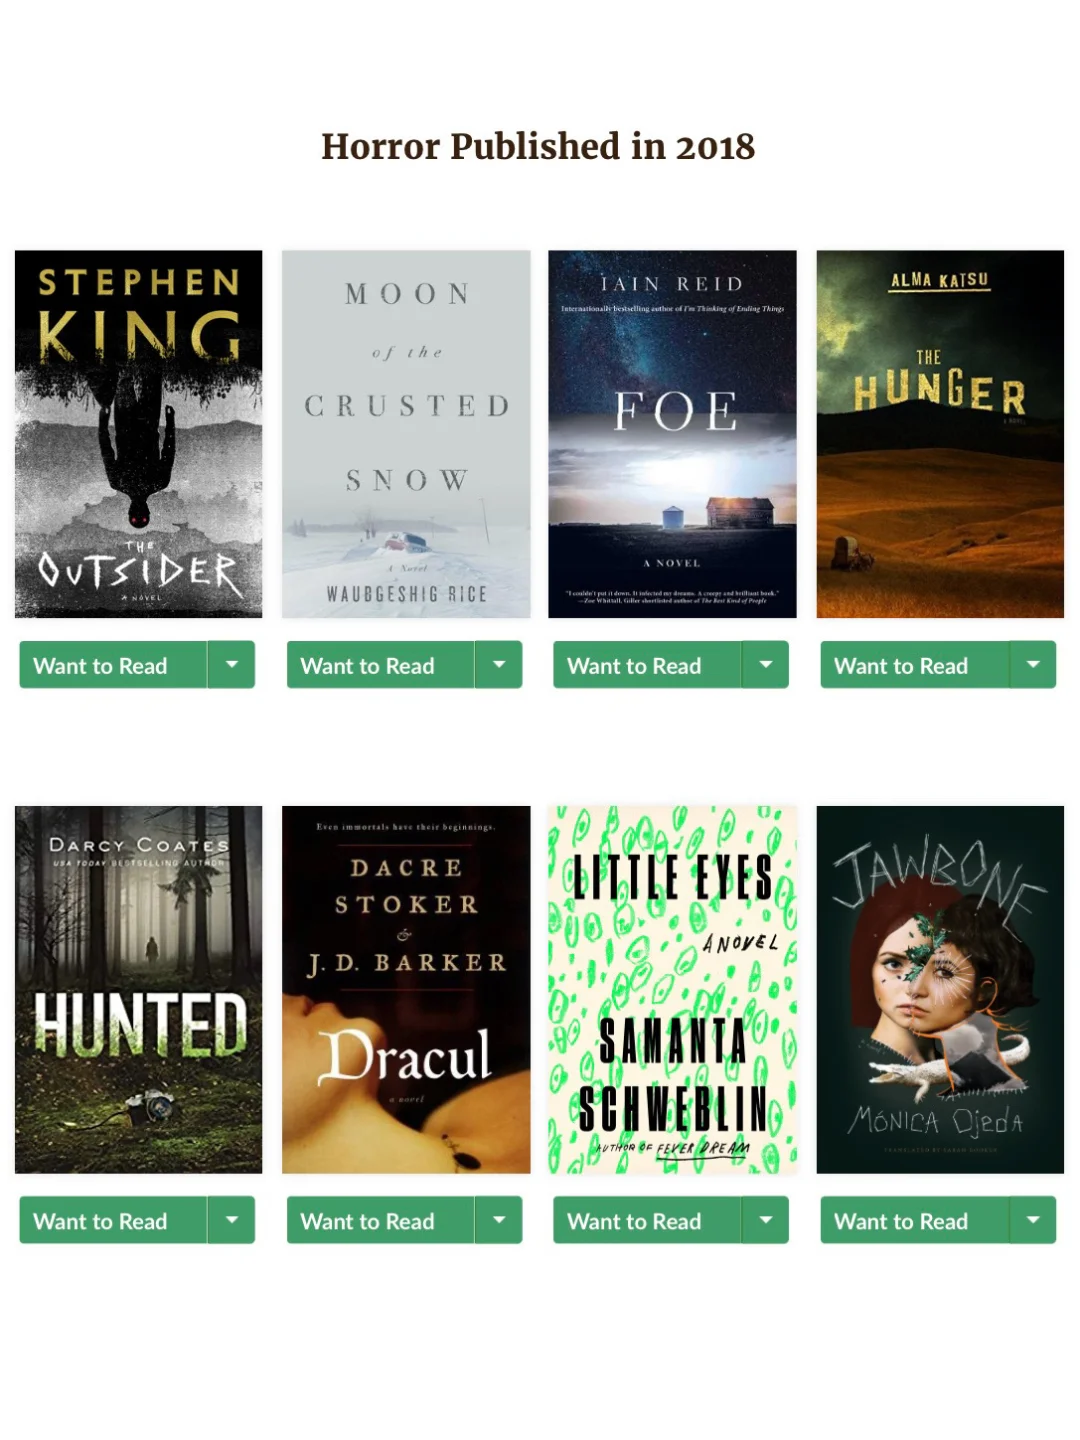Click Want to Read under Foe
Screen dimensions: 1080x1440
coord(647,664)
